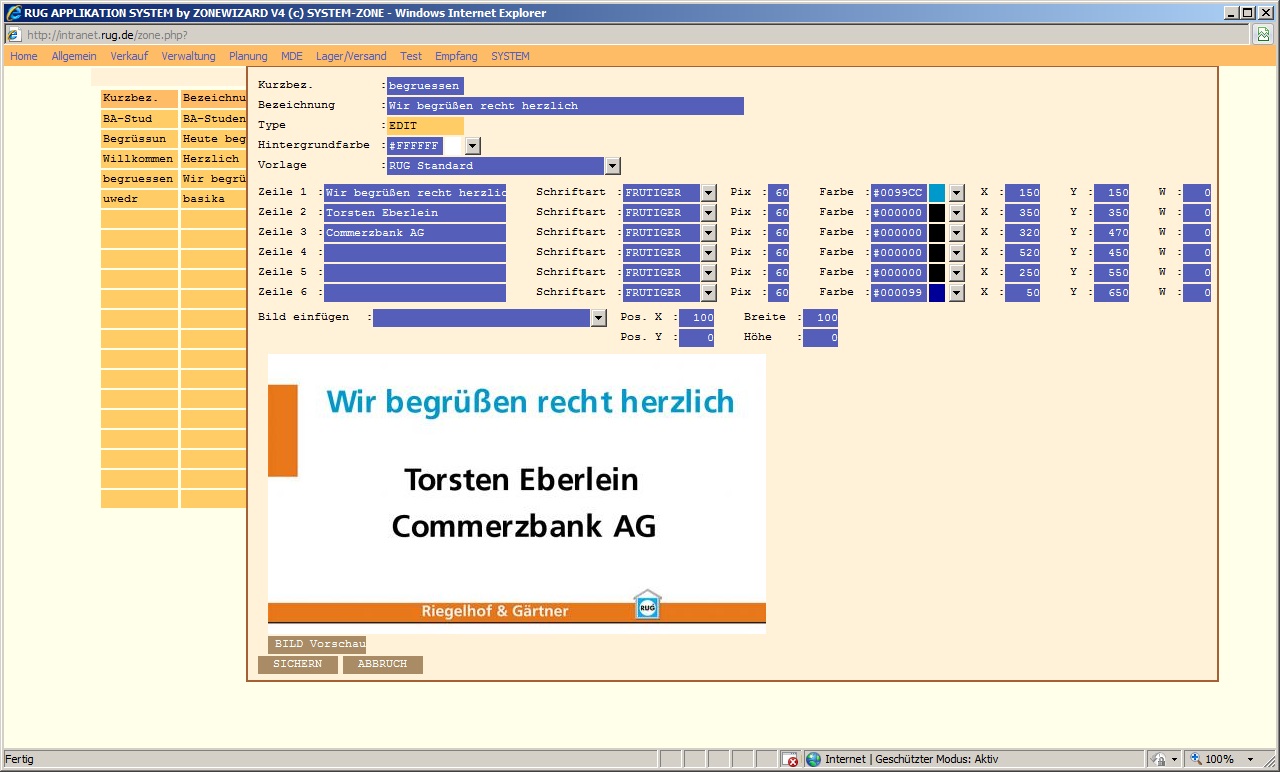The image size is (1280, 772).
Task: Open the SYSTEM menu
Action: (x=510, y=56)
